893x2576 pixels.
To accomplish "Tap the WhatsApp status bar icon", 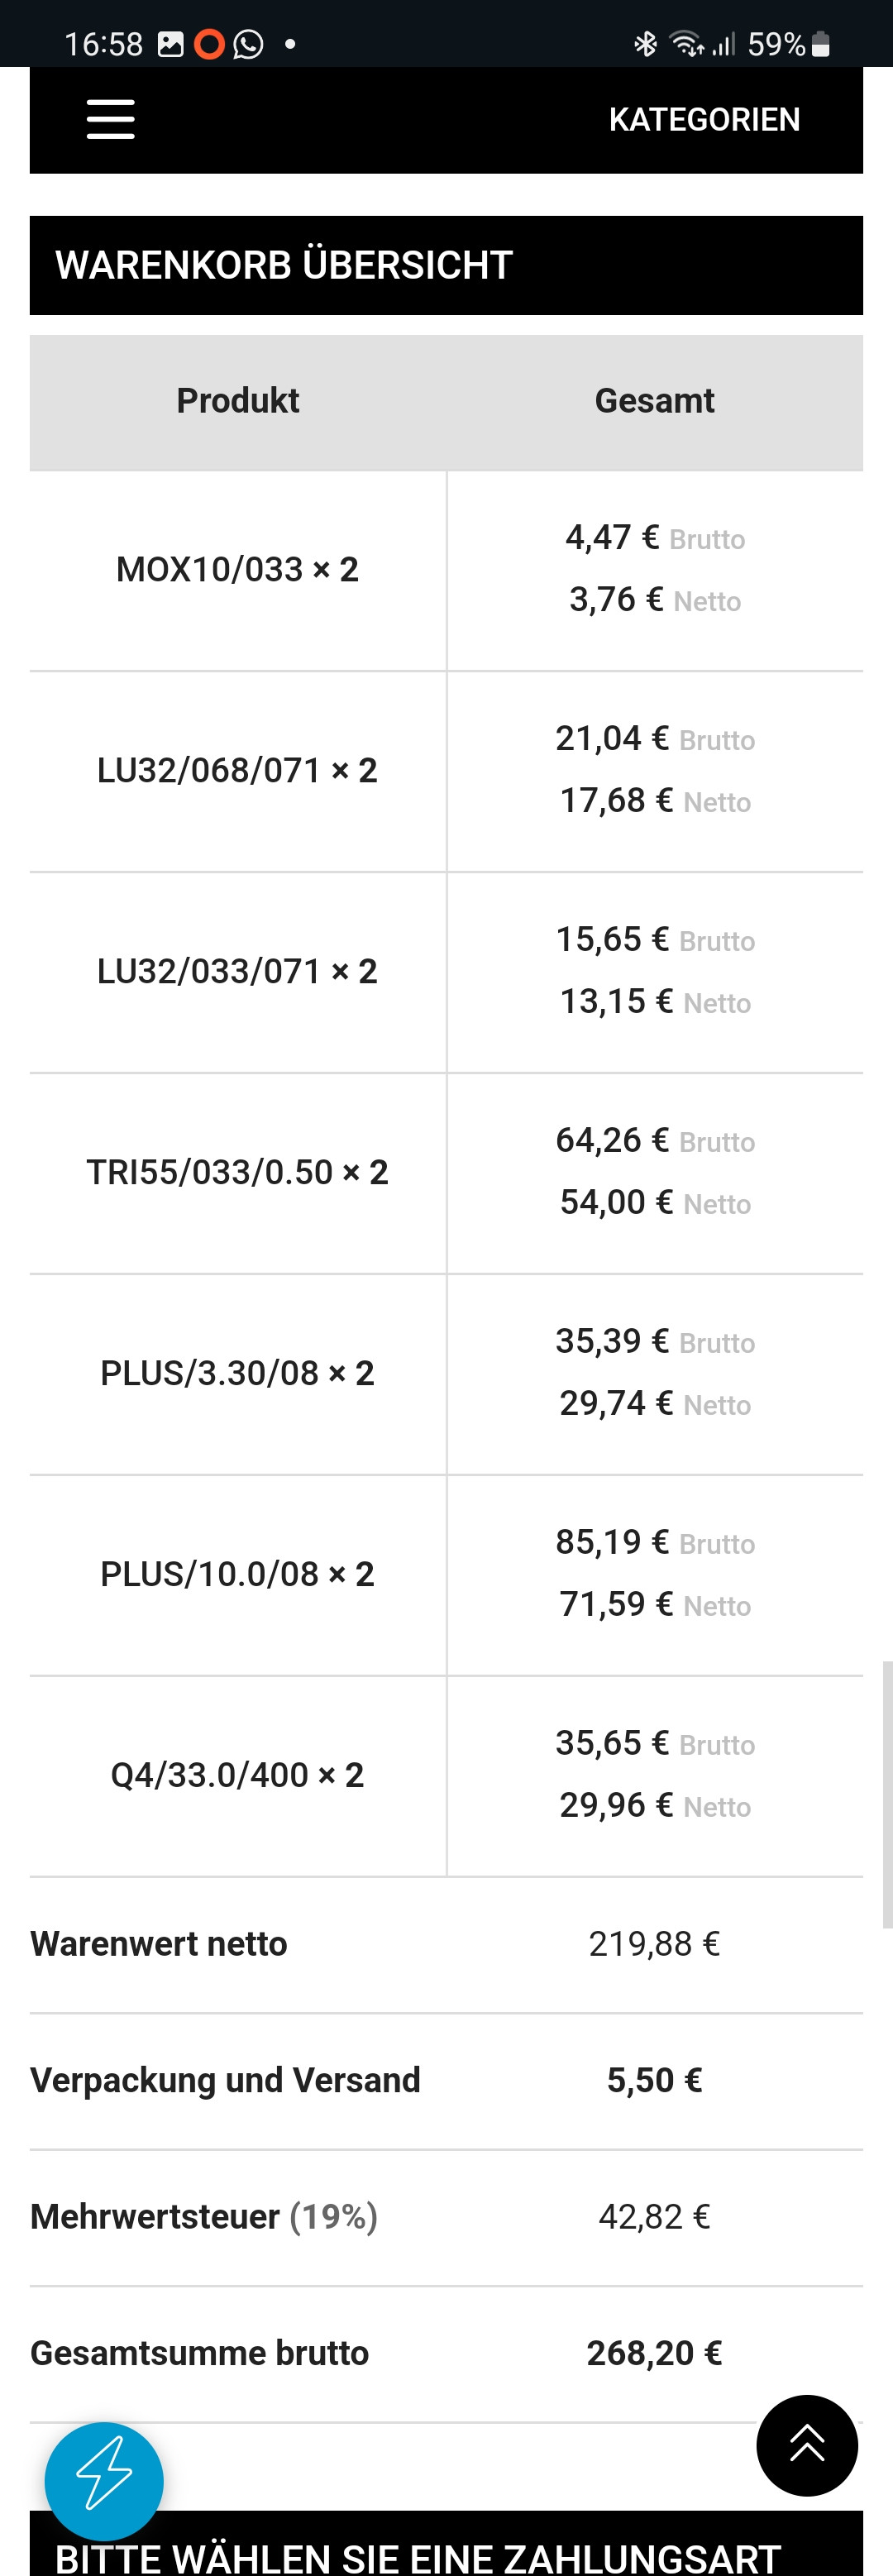I will [x=248, y=44].
